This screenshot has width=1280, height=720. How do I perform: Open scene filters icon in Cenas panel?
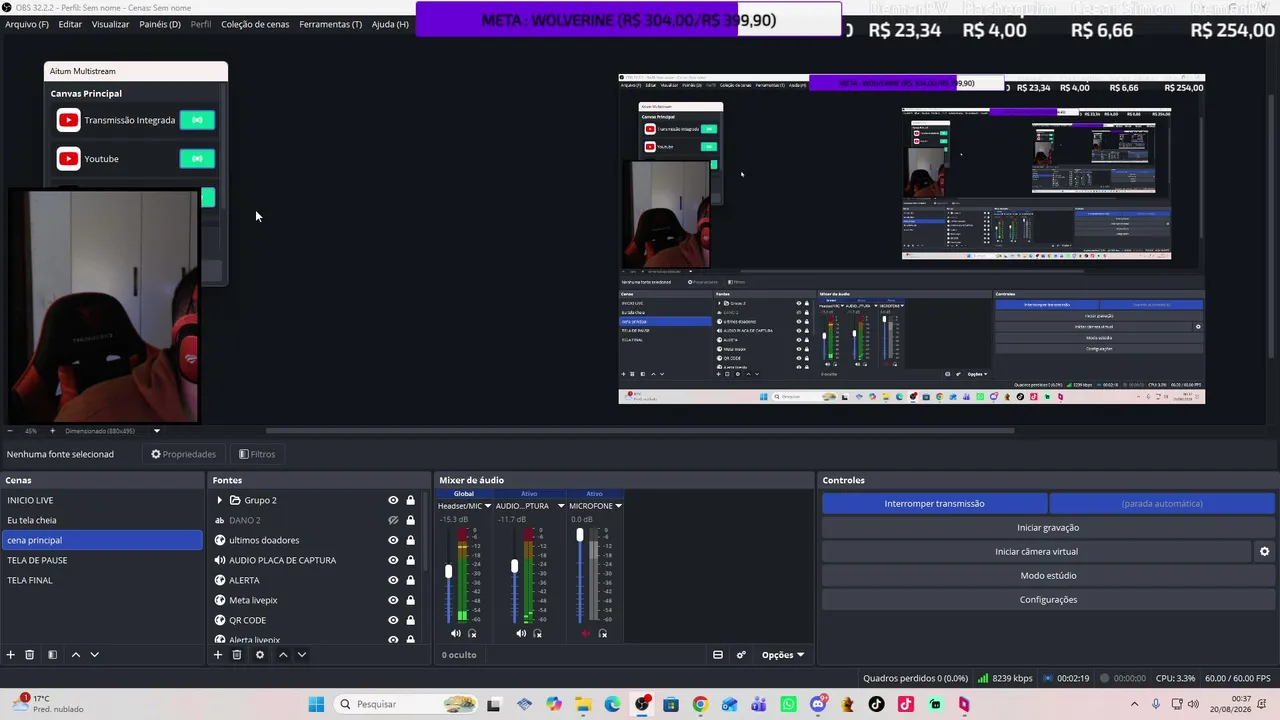click(52, 655)
